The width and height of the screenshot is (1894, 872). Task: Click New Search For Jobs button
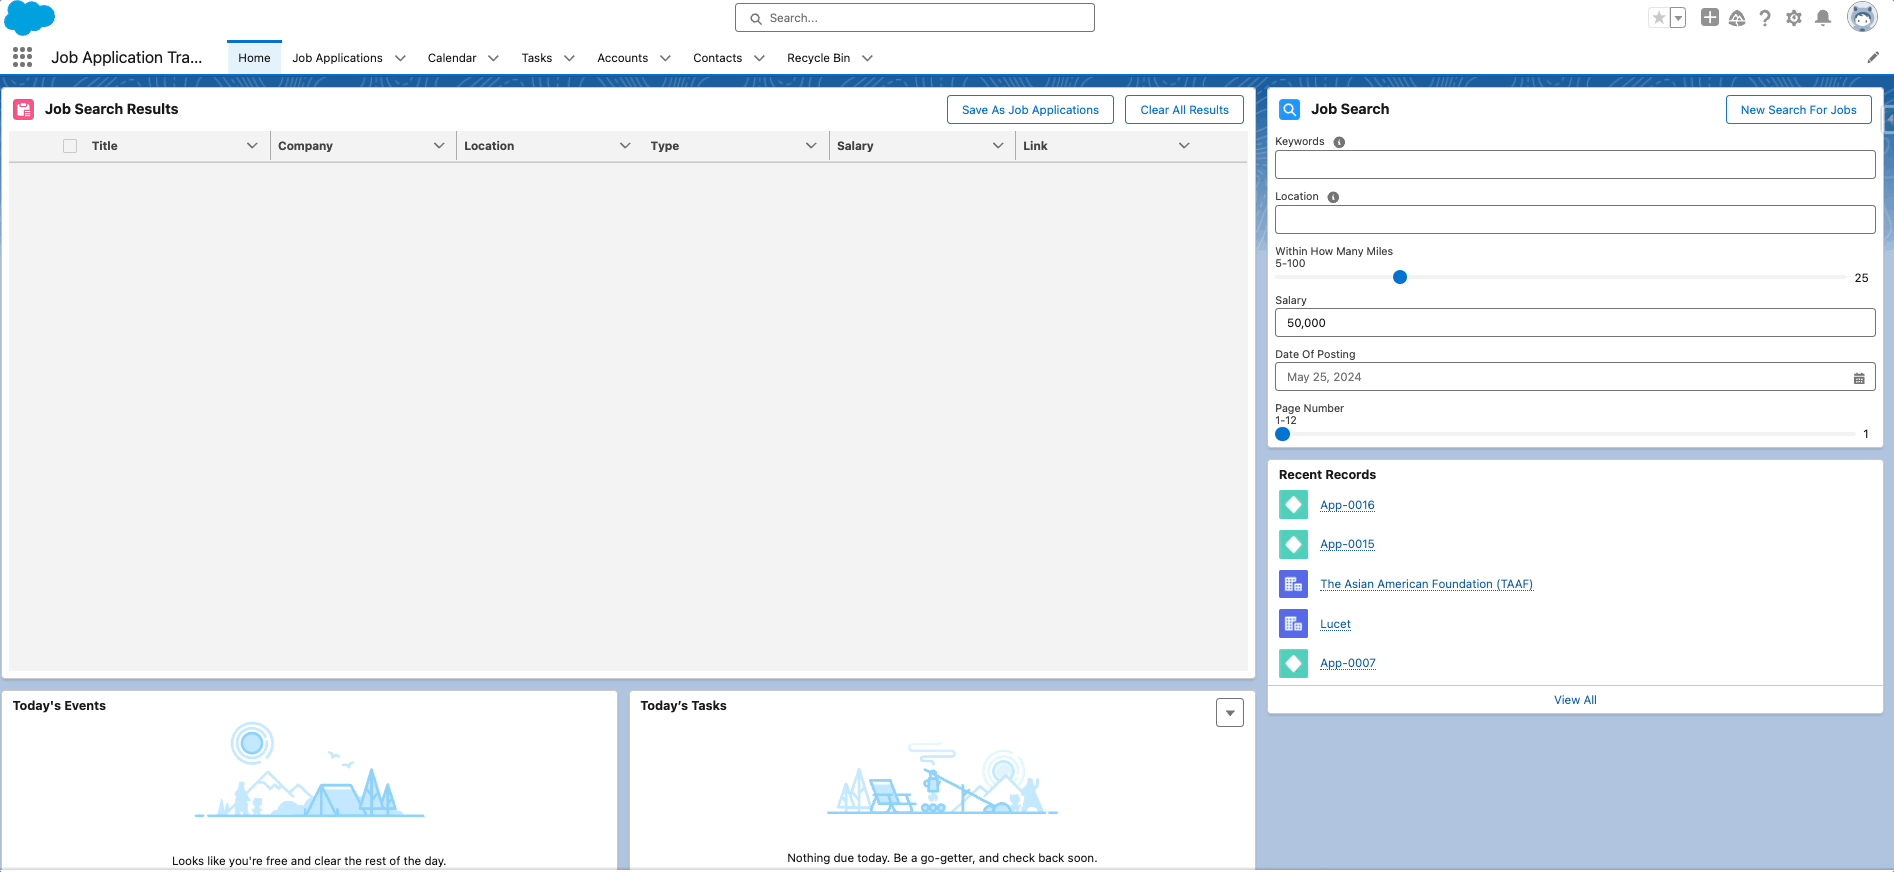click(x=1798, y=110)
